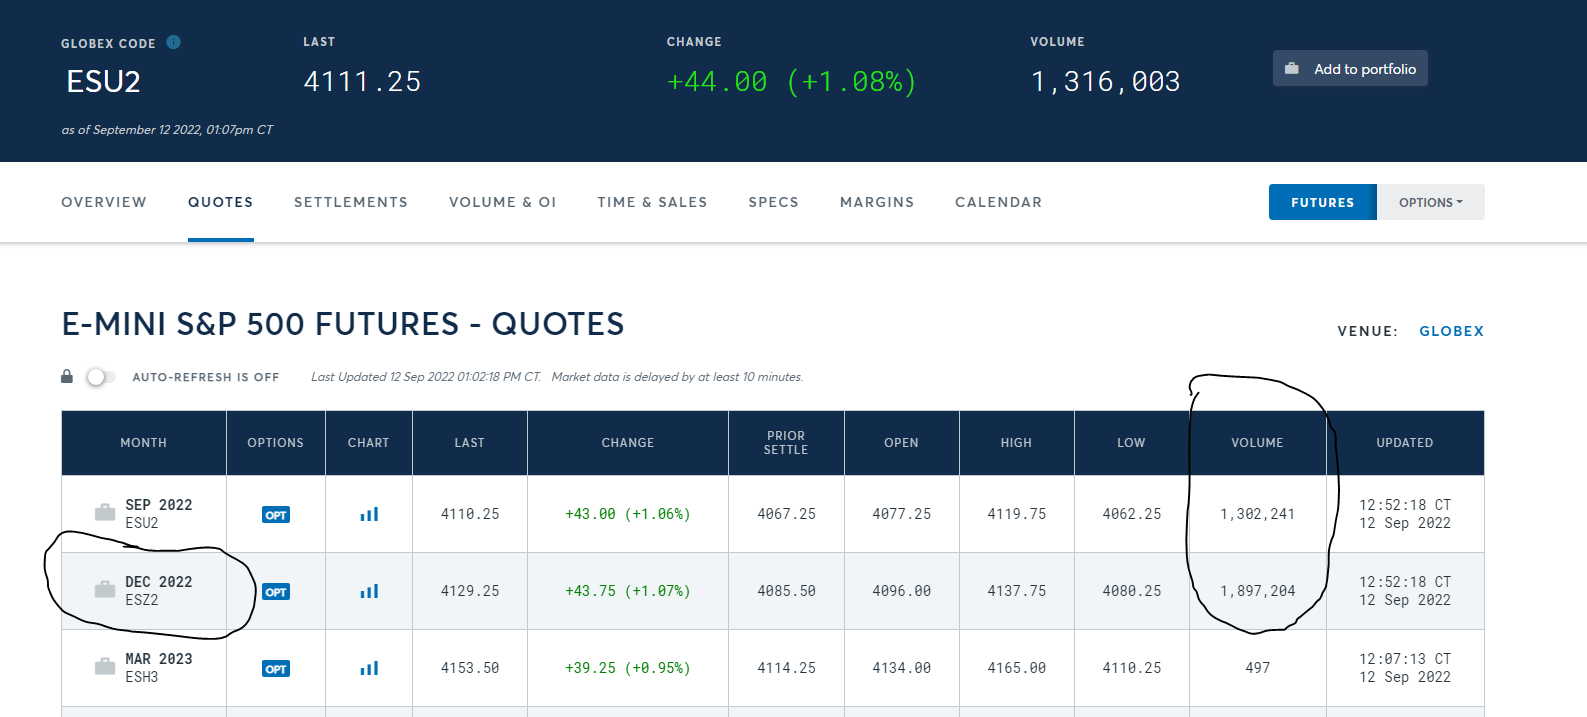Click the Last price 4110.25 cell

point(470,514)
